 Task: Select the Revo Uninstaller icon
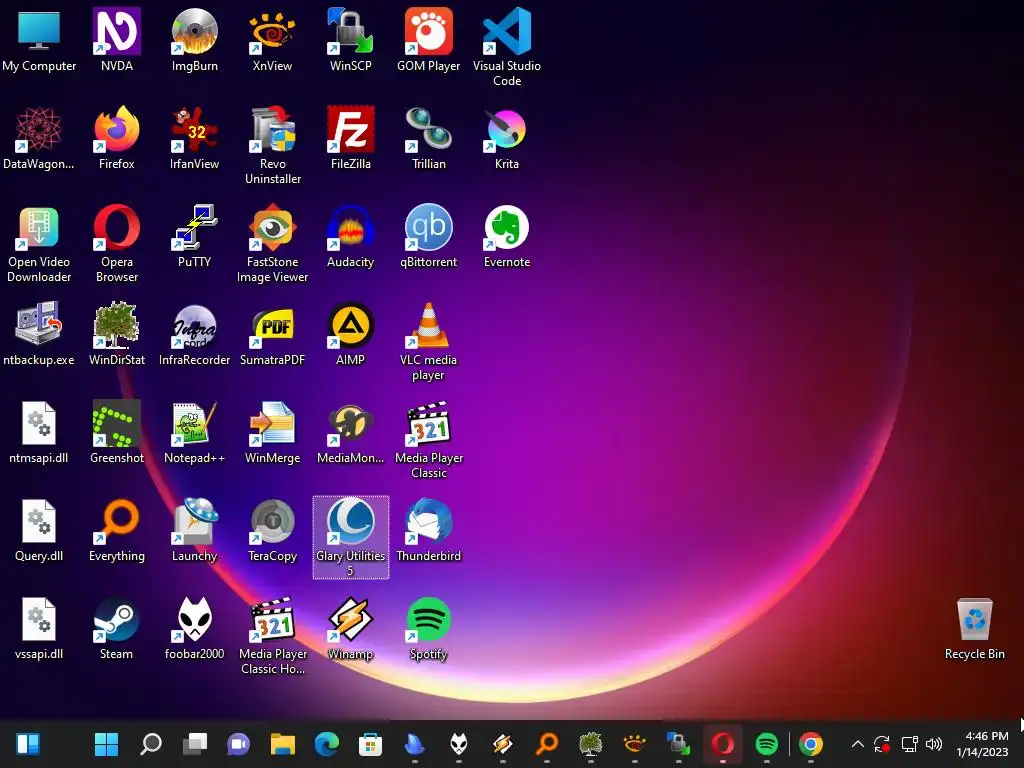(x=272, y=145)
